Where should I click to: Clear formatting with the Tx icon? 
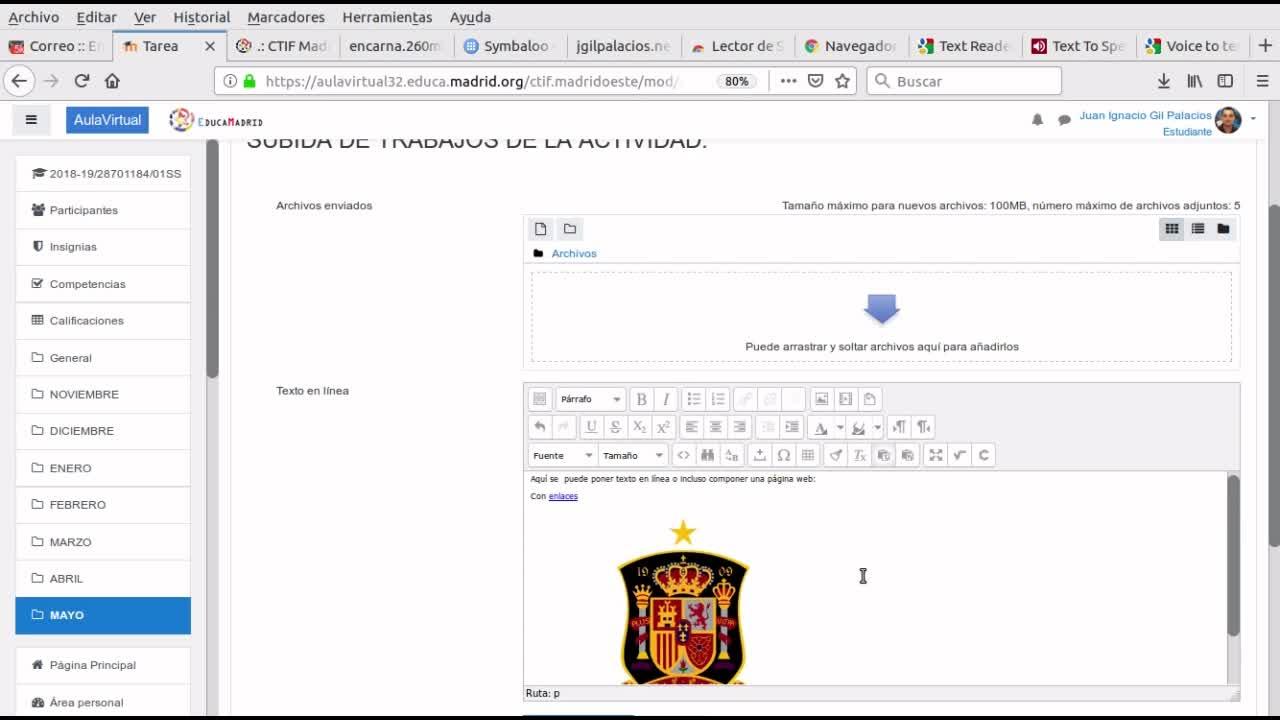[x=860, y=455]
